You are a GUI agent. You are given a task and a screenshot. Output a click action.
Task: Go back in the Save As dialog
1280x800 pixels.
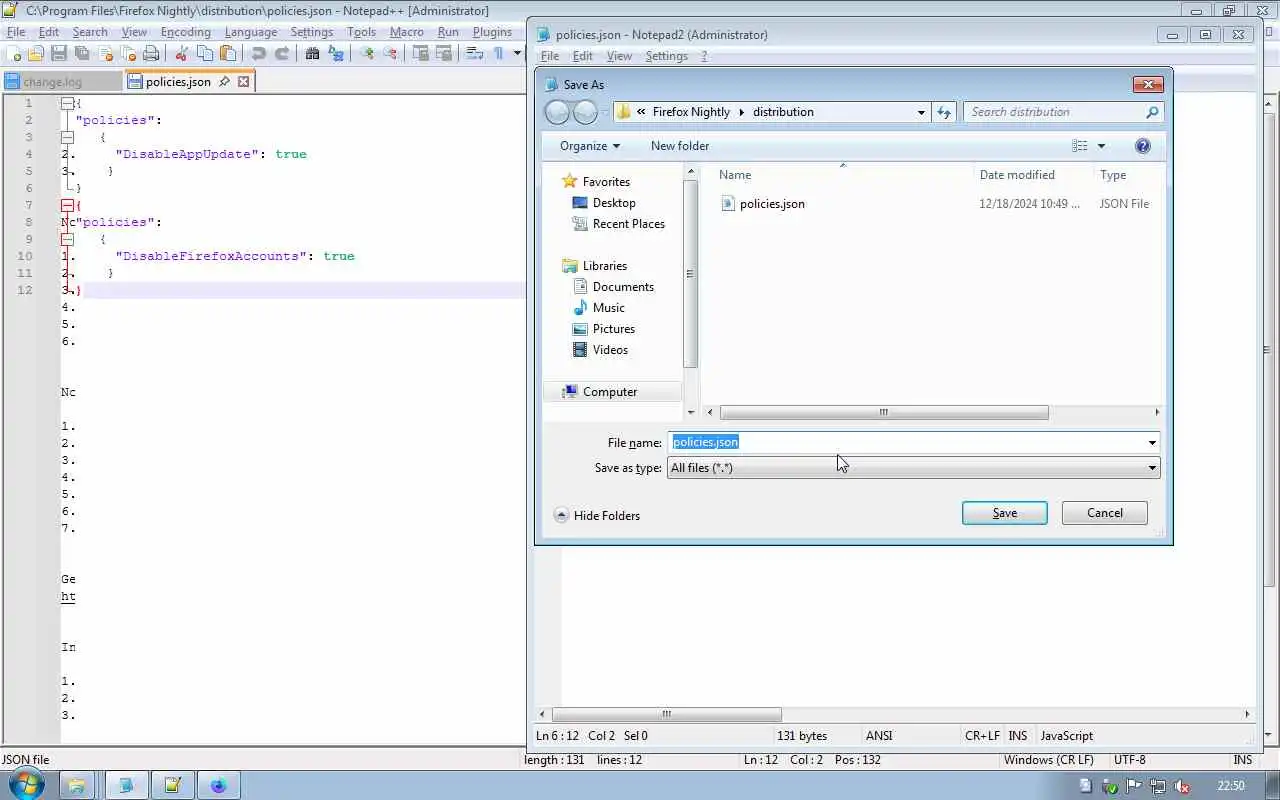[x=558, y=112]
